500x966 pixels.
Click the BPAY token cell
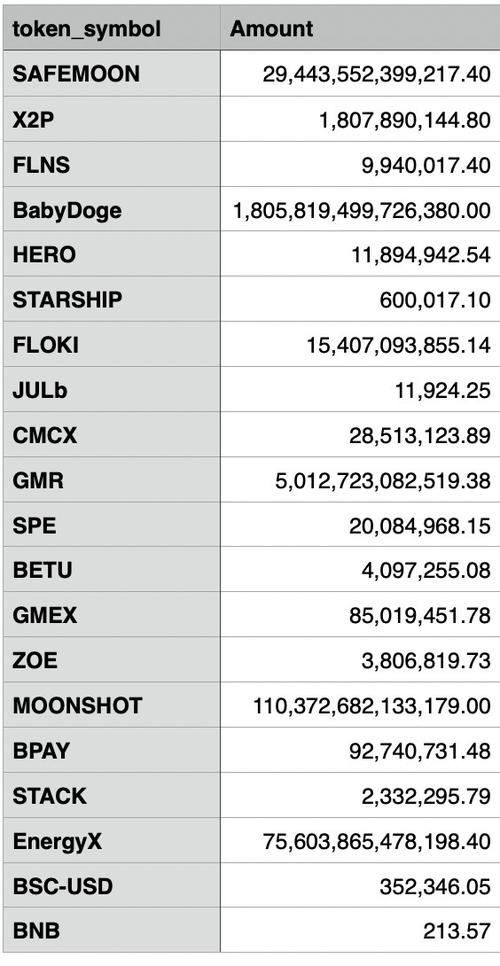(x=111, y=750)
